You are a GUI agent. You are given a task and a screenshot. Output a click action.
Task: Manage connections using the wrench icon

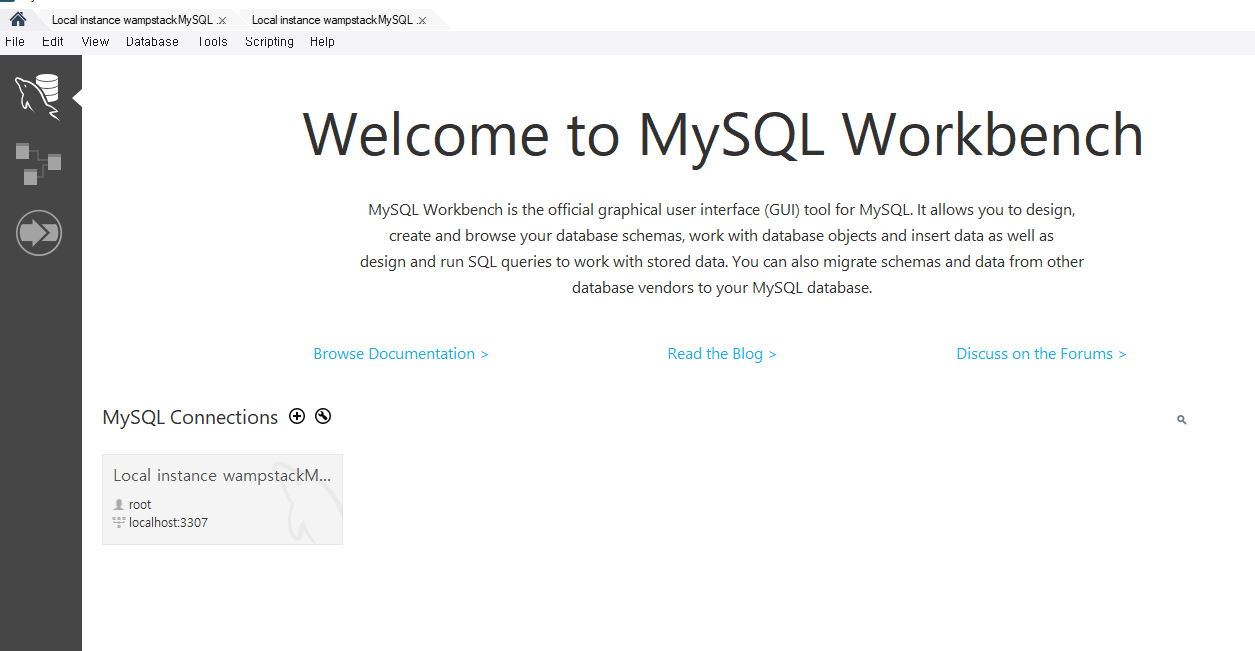click(322, 416)
